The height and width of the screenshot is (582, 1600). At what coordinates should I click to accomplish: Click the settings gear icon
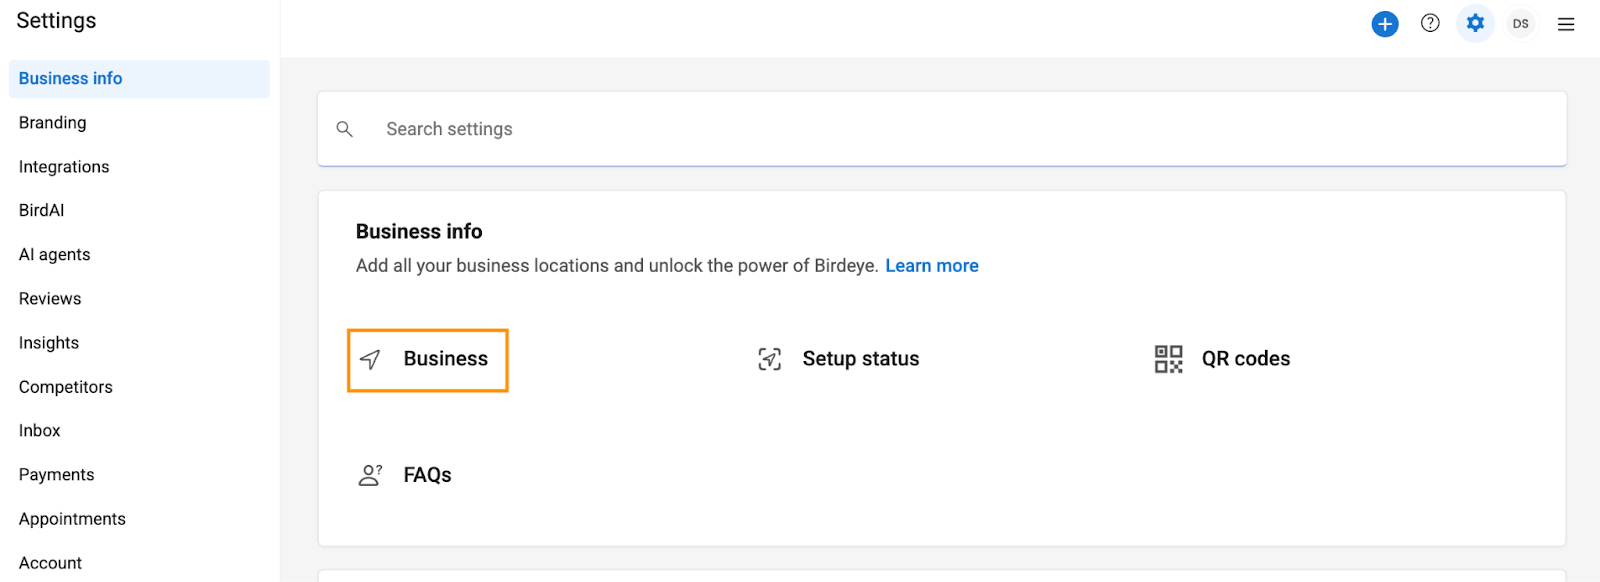point(1475,23)
